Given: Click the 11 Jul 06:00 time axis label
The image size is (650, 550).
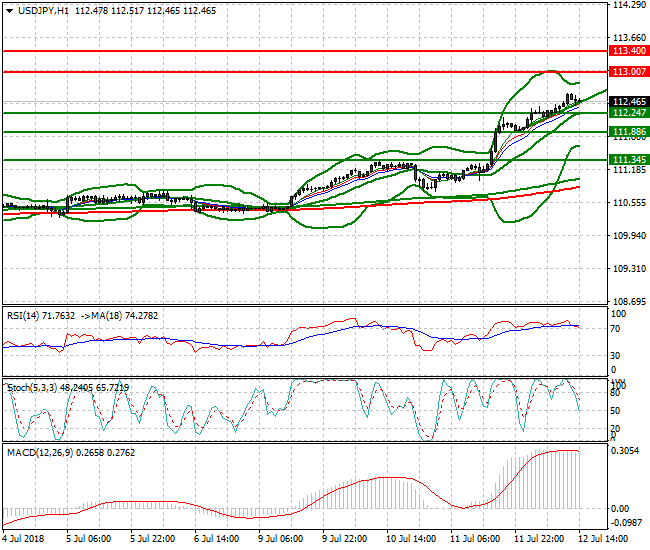Looking at the screenshot, I should coord(475,539).
